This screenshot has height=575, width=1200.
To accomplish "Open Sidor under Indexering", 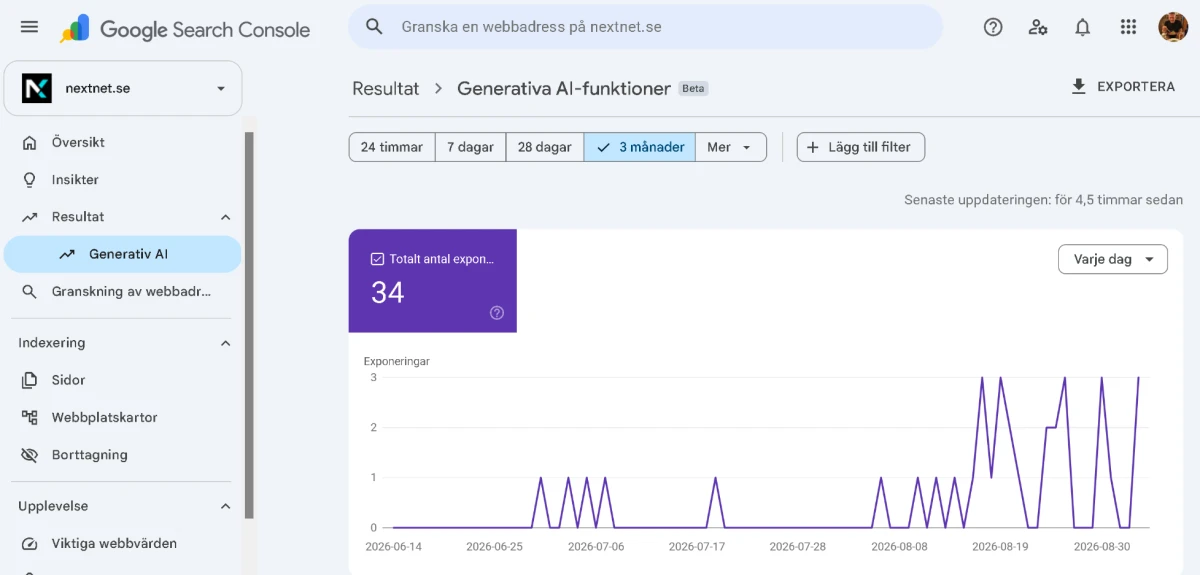I will coord(122,380).
